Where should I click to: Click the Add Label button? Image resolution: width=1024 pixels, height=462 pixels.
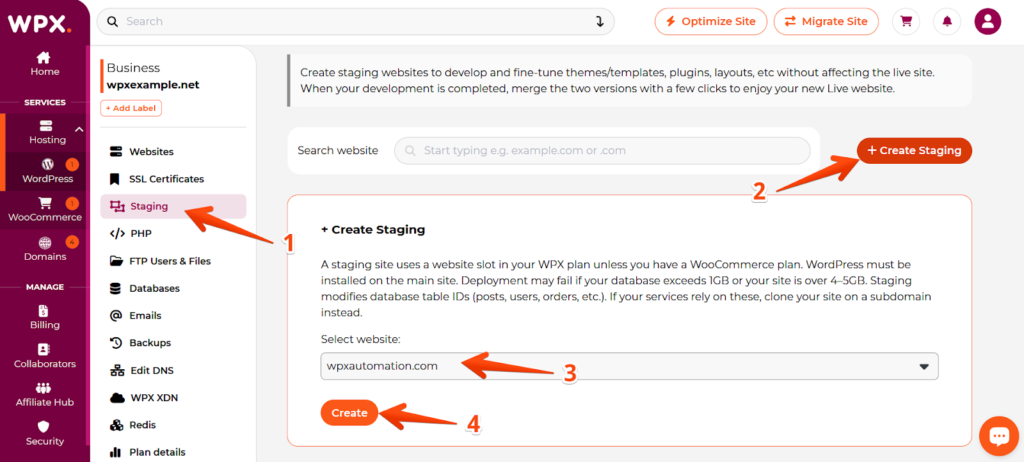point(131,108)
